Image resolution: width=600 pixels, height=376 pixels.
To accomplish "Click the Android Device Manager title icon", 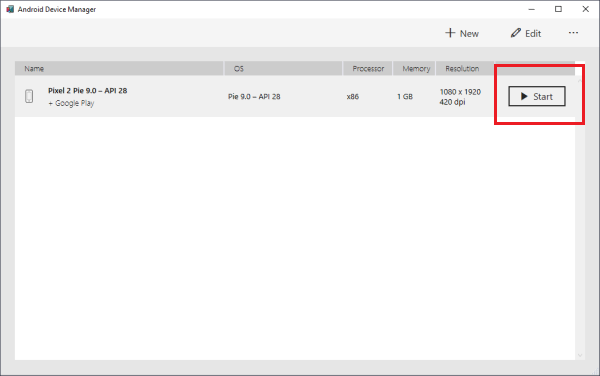I will coord(10,9).
